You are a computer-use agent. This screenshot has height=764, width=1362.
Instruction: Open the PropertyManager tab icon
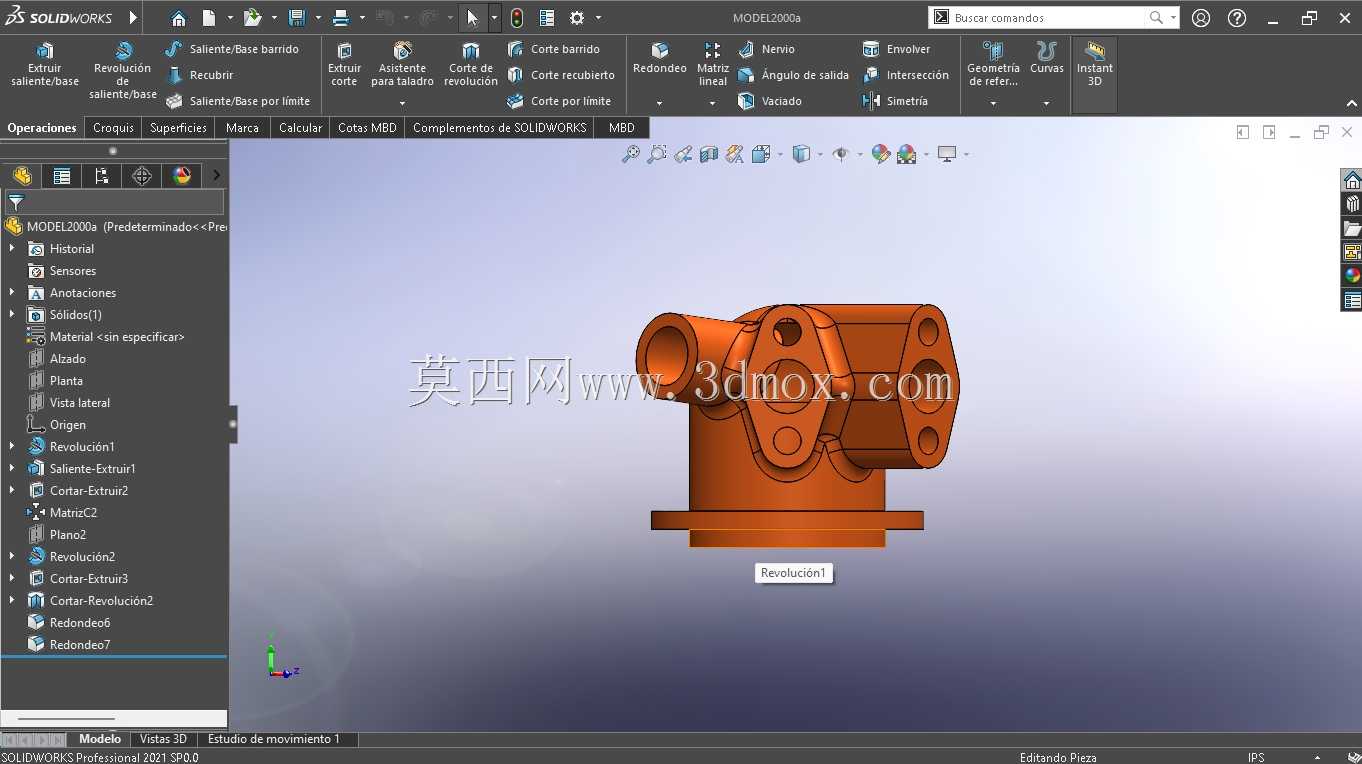coord(62,176)
